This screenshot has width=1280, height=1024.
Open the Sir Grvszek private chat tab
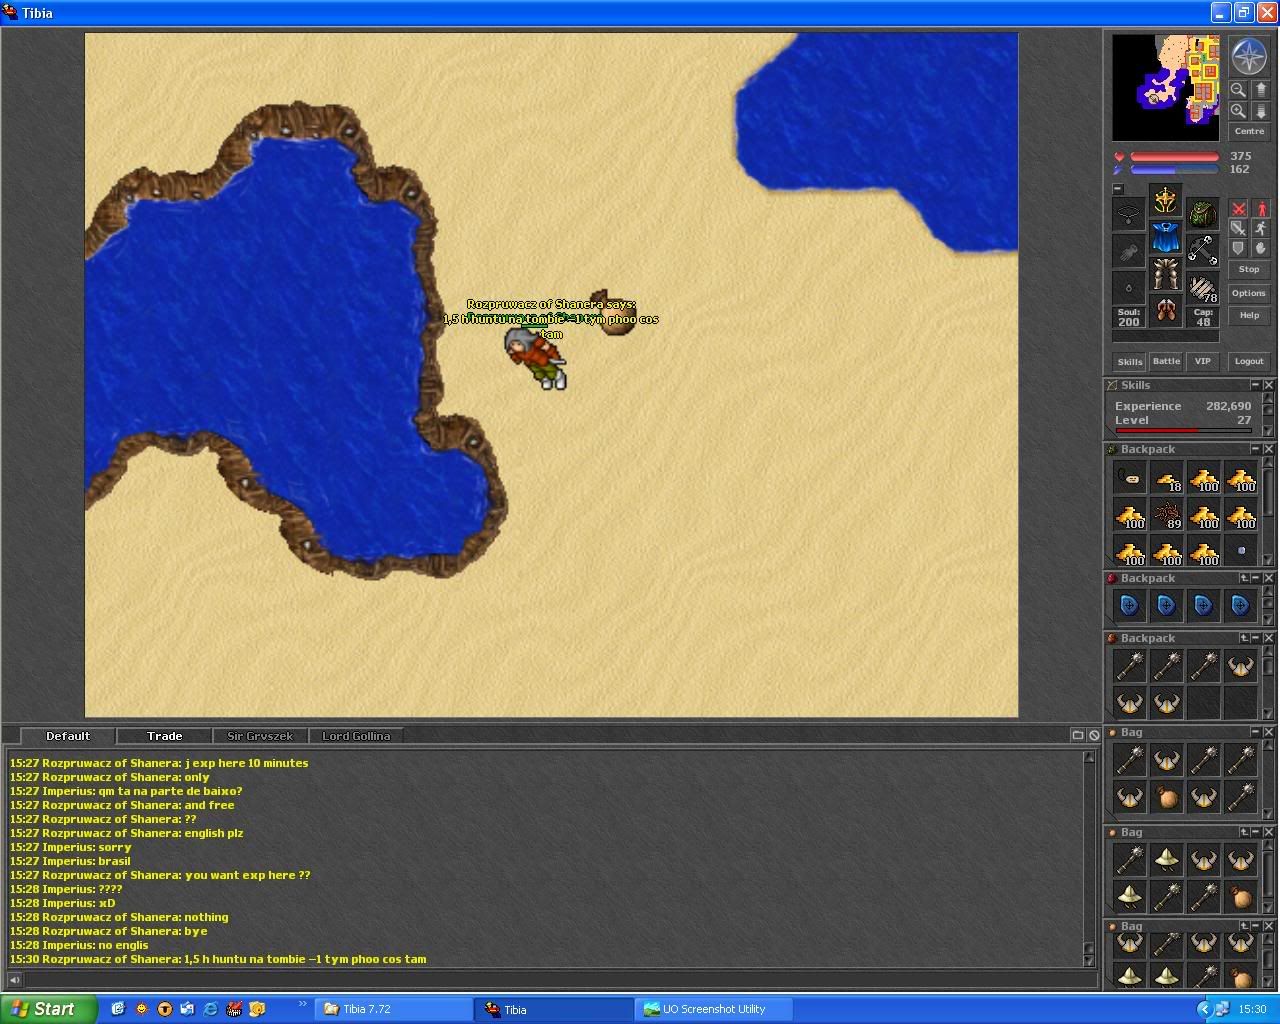click(260, 736)
